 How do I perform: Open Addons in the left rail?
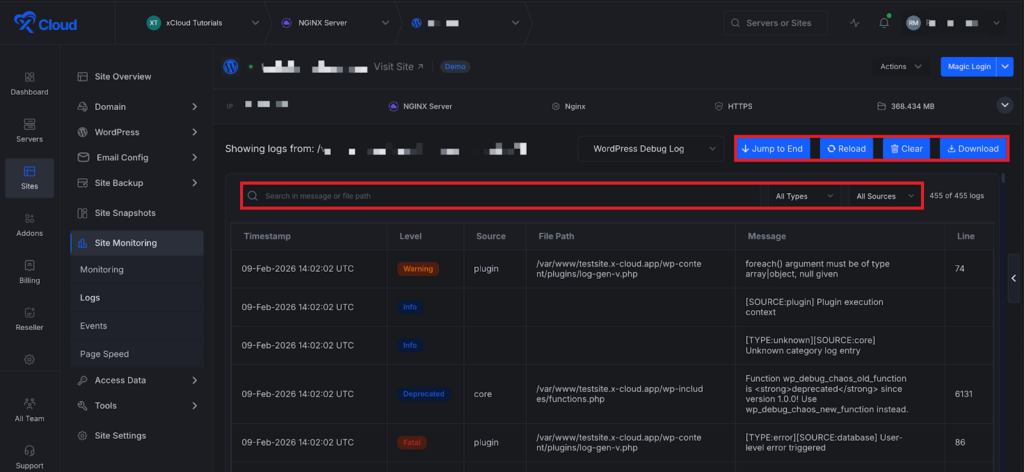pos(29,225)
